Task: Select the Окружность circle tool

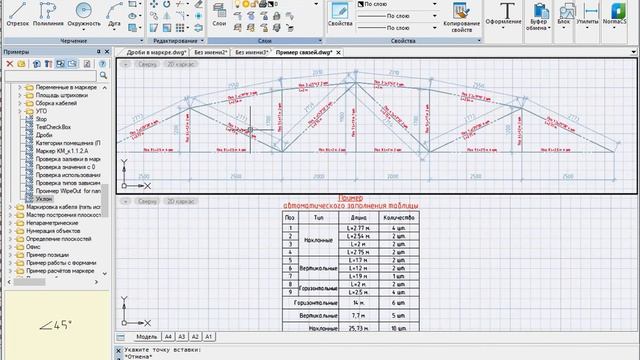Action: pos(84,15)
